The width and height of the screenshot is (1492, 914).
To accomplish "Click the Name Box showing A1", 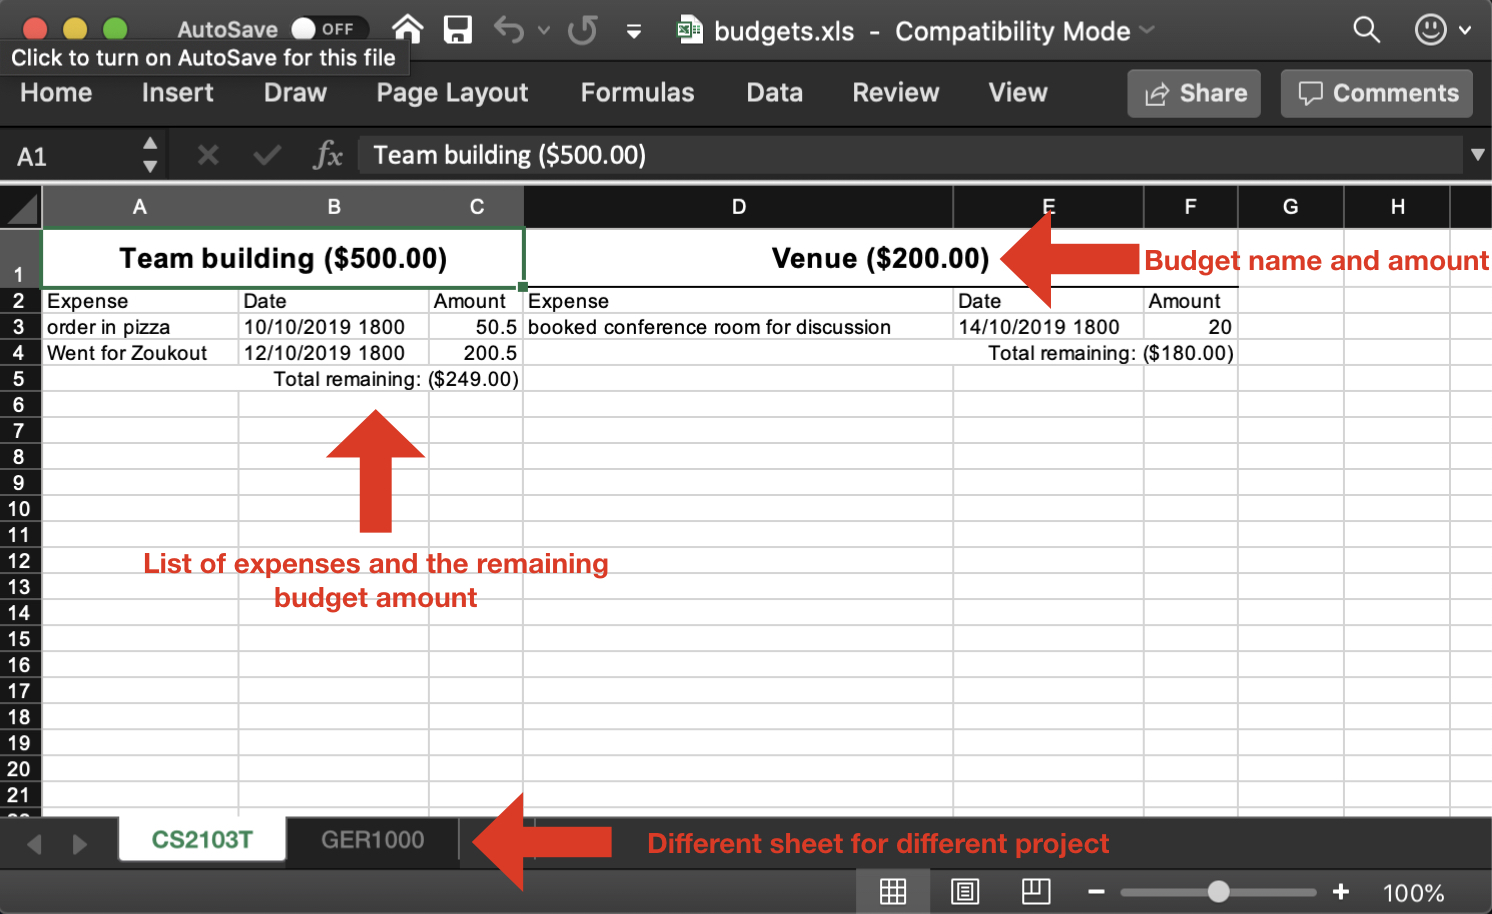I will (70, 156).
